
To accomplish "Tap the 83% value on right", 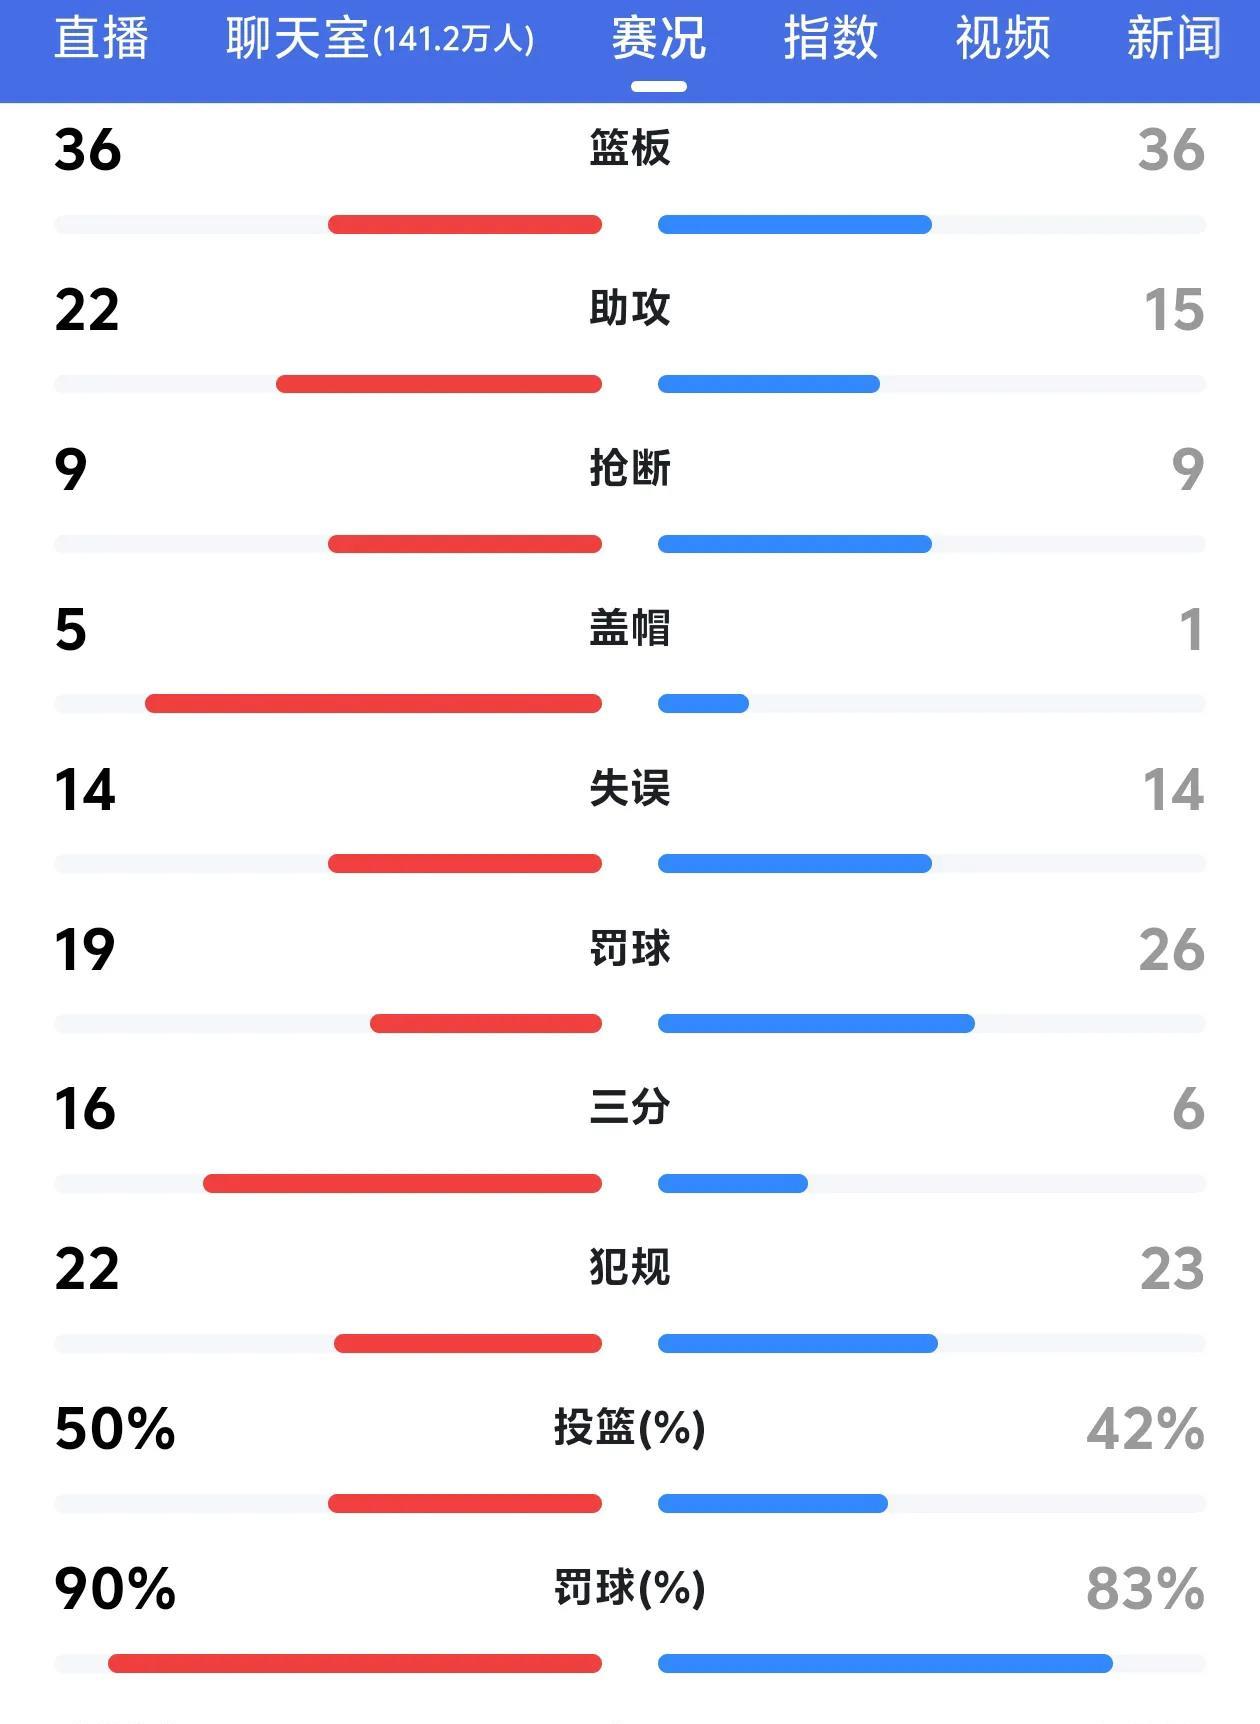I will click(1145, 1588).
